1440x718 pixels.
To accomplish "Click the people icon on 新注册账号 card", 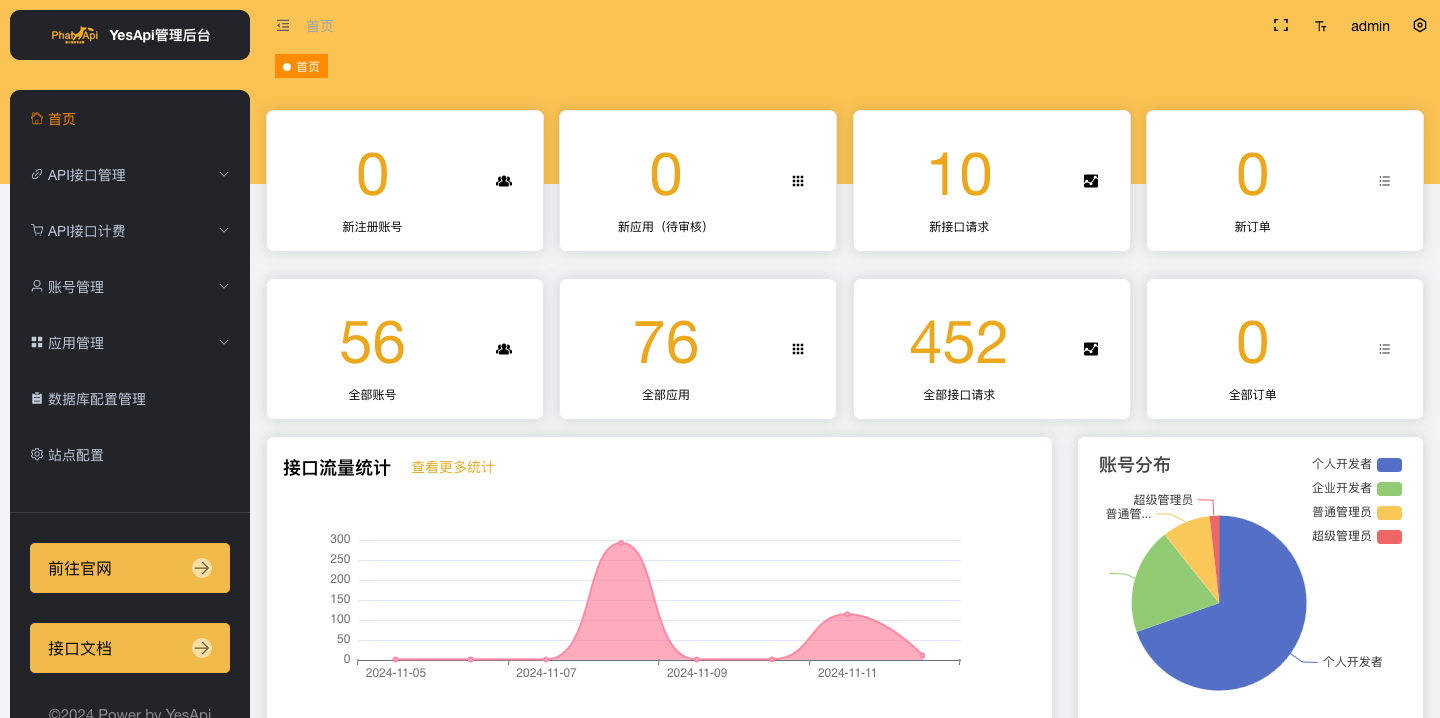I will 504,181.
